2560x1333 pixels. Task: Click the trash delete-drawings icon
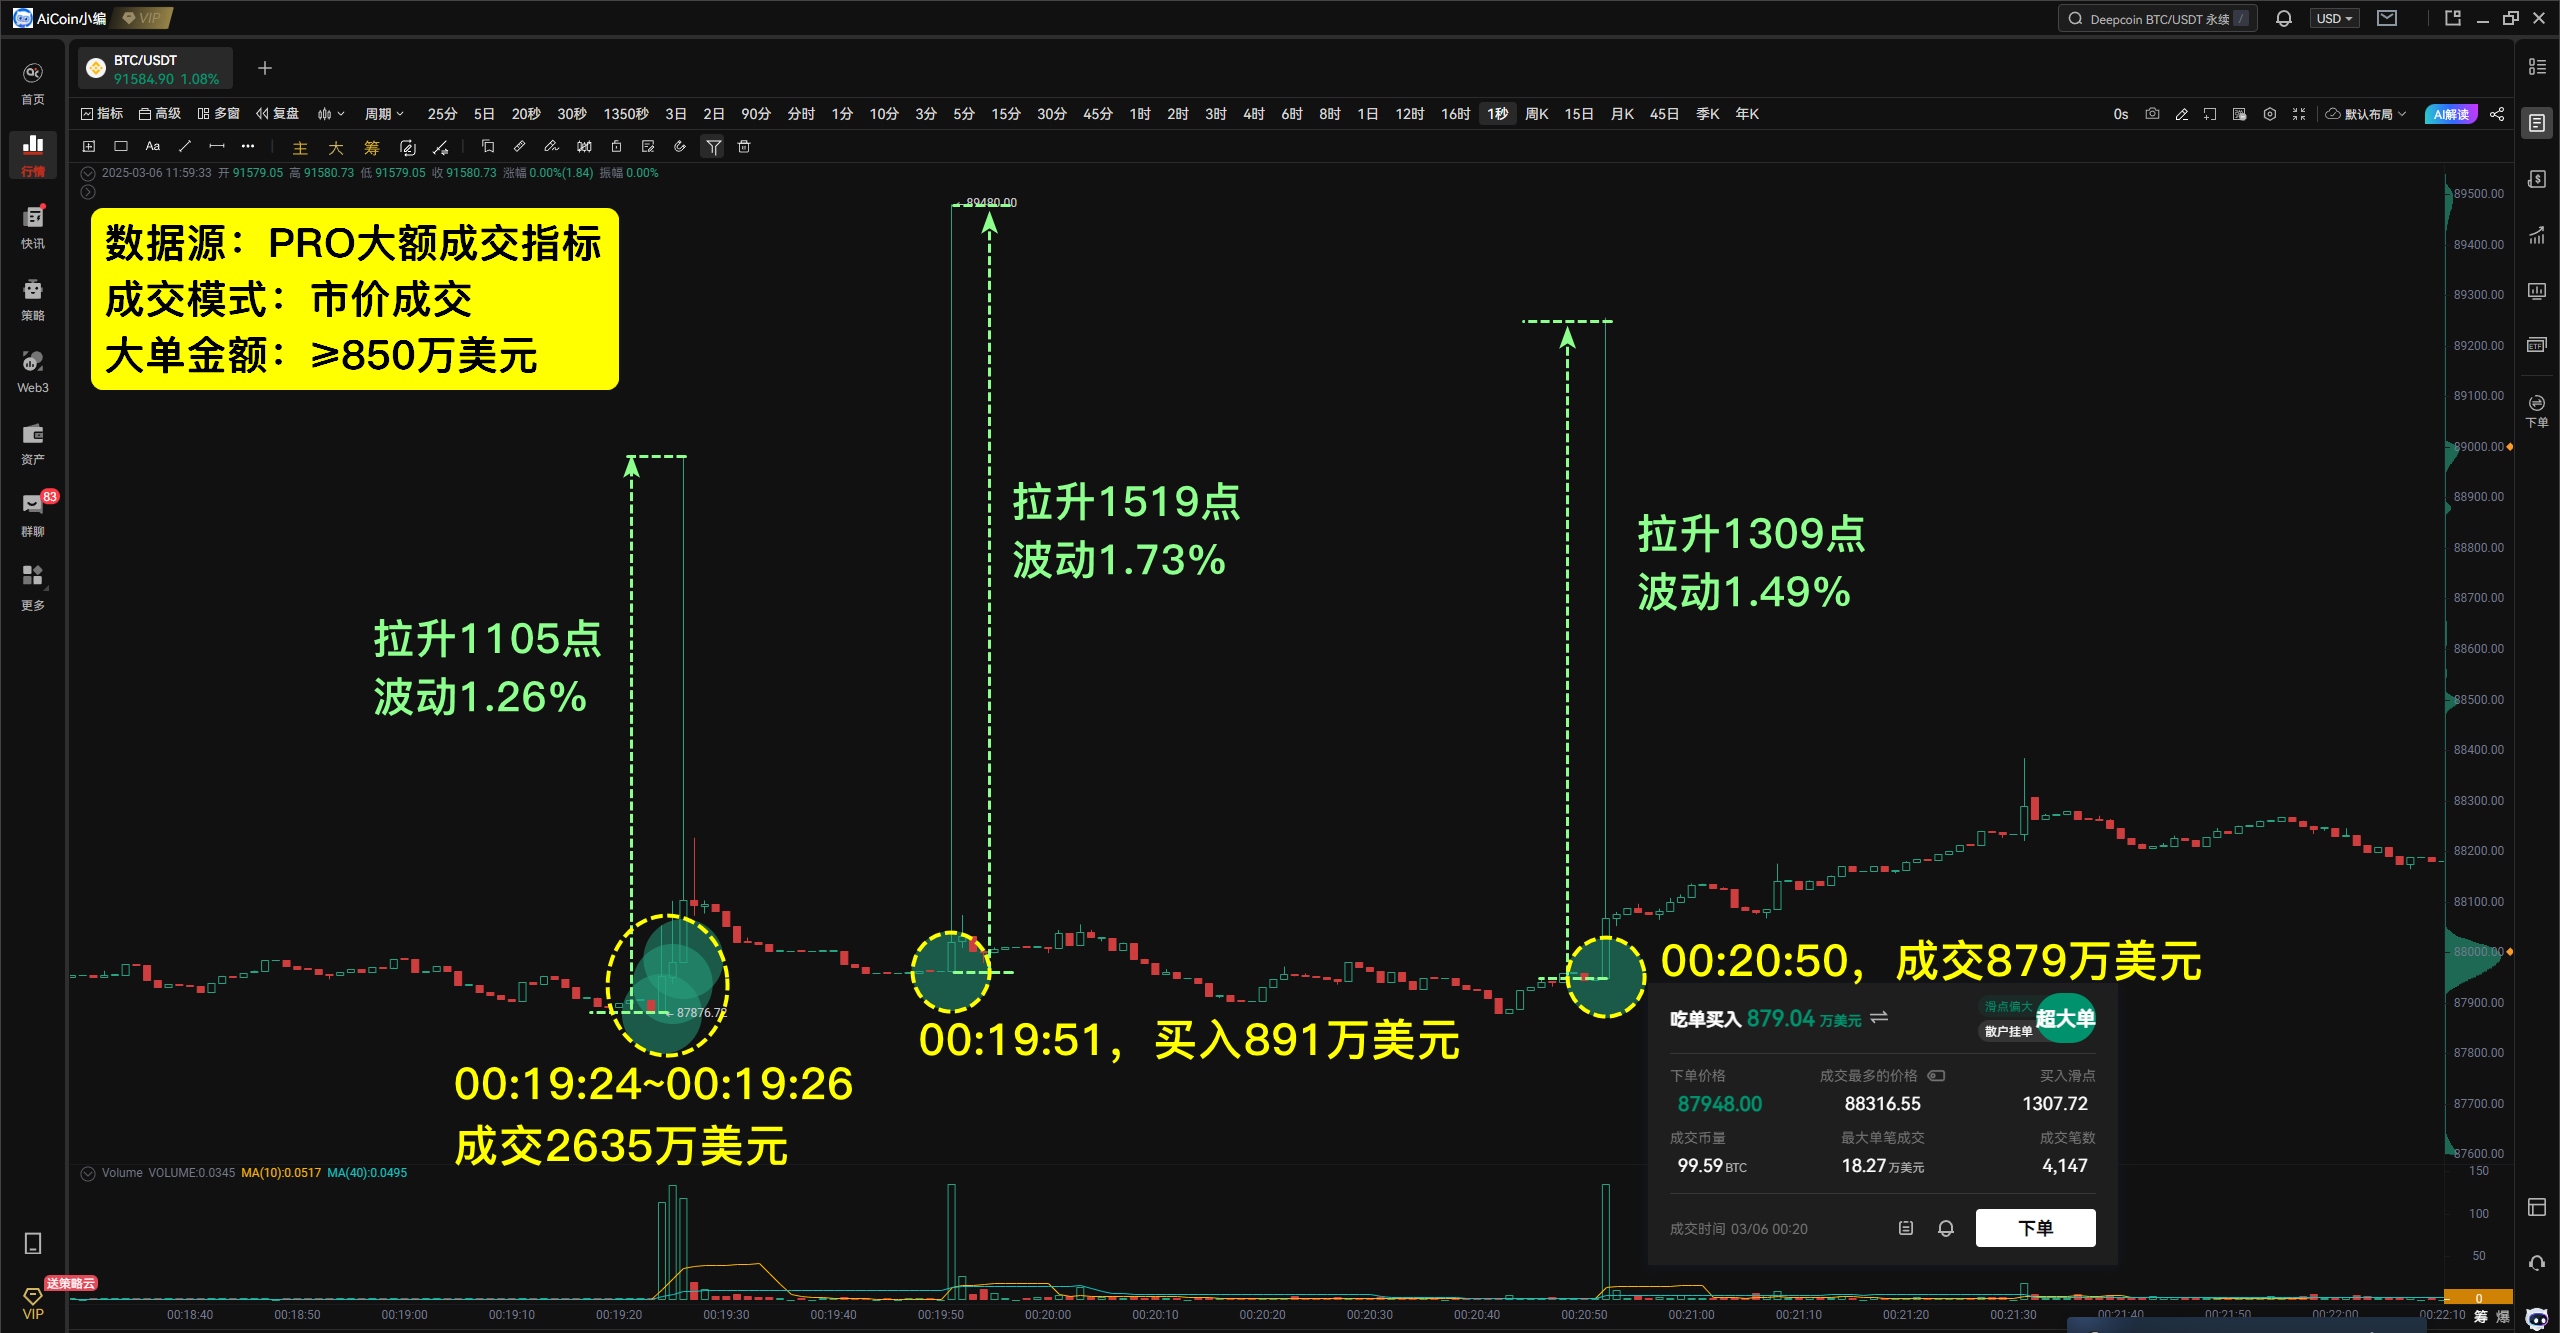[744, 147]
